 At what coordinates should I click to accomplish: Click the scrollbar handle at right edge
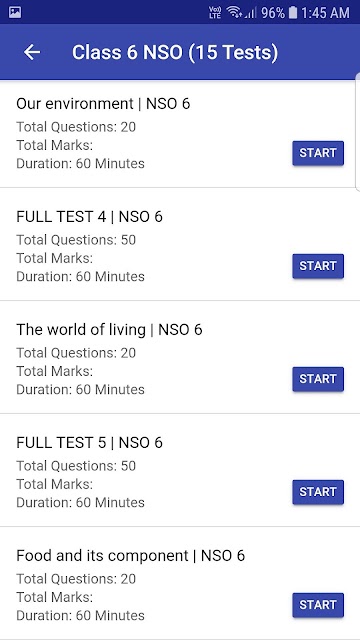pyautogui.click(x=358, y=131)
